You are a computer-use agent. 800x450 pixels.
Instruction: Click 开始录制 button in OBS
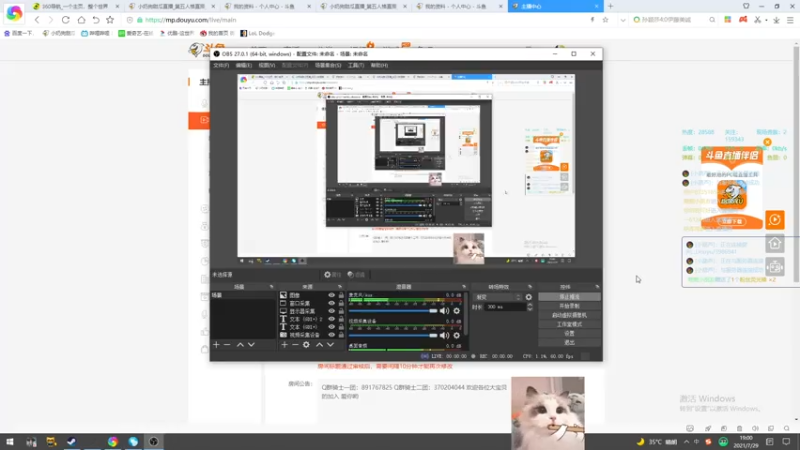[569, 306]
